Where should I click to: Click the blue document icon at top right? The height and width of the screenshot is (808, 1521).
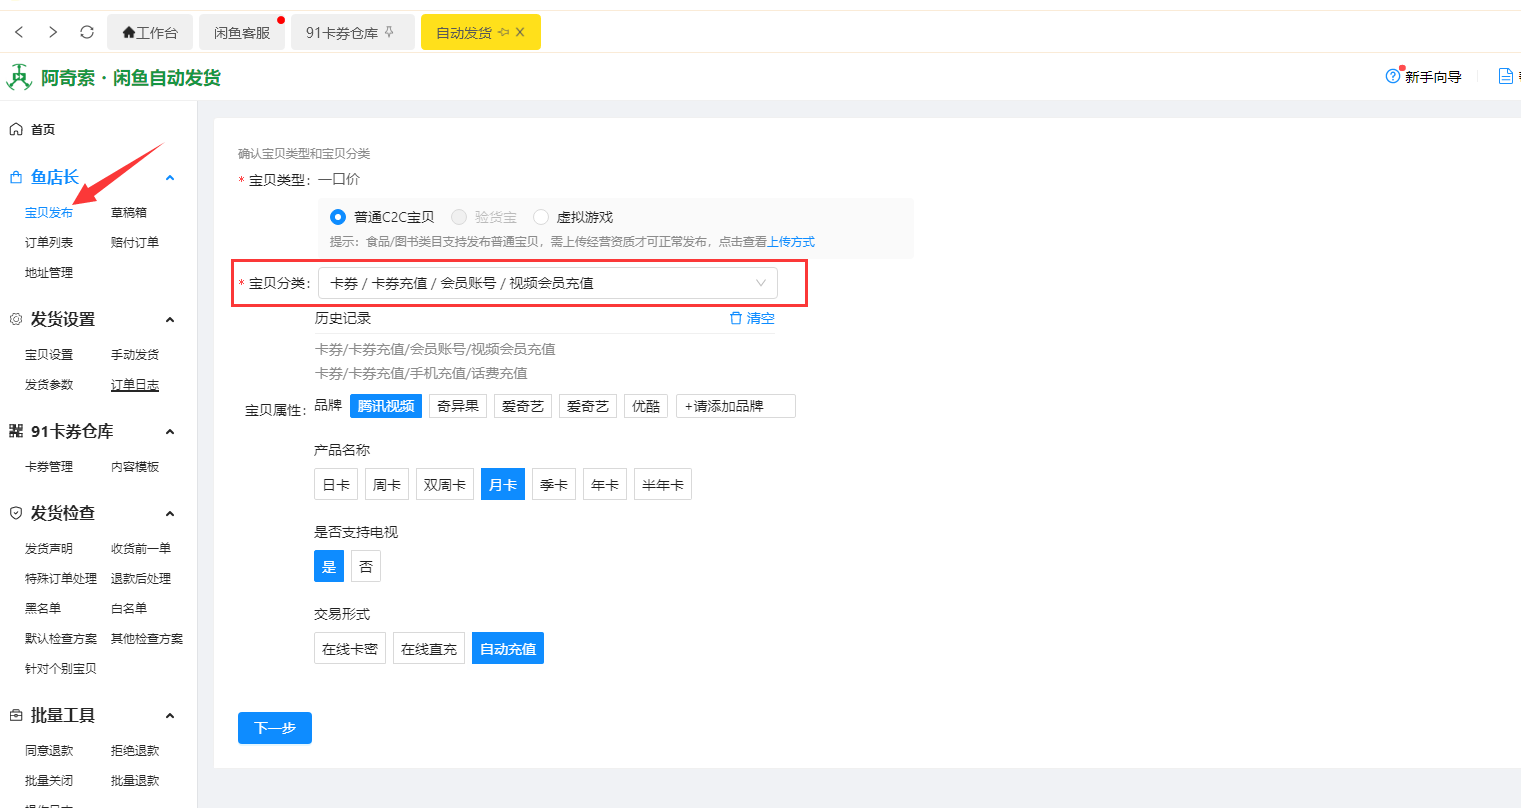pyautogui.click(x=1505, y=76)
